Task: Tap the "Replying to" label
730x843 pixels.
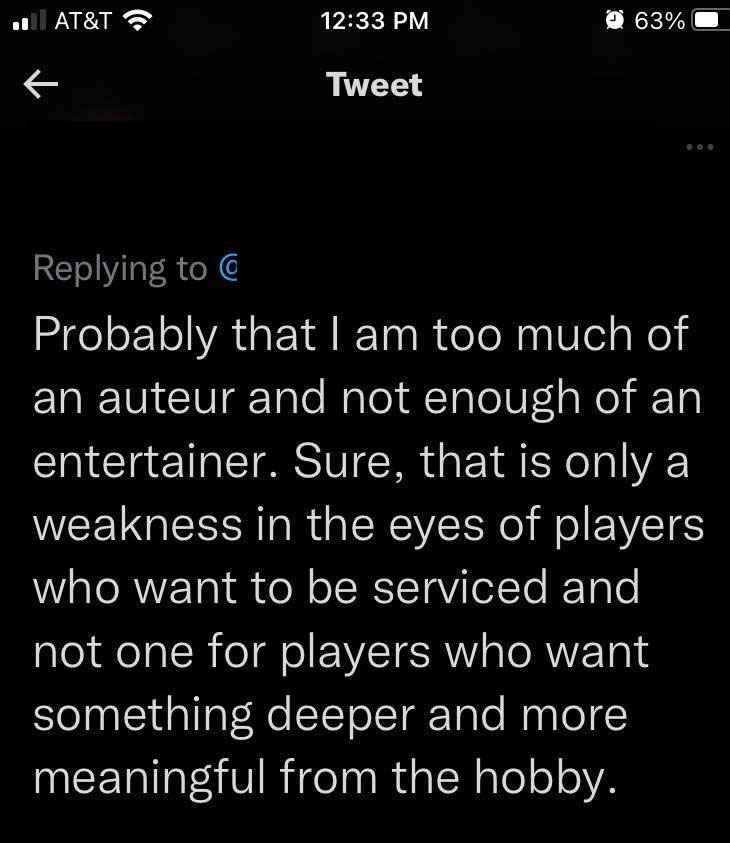Action: pos(120,268)
